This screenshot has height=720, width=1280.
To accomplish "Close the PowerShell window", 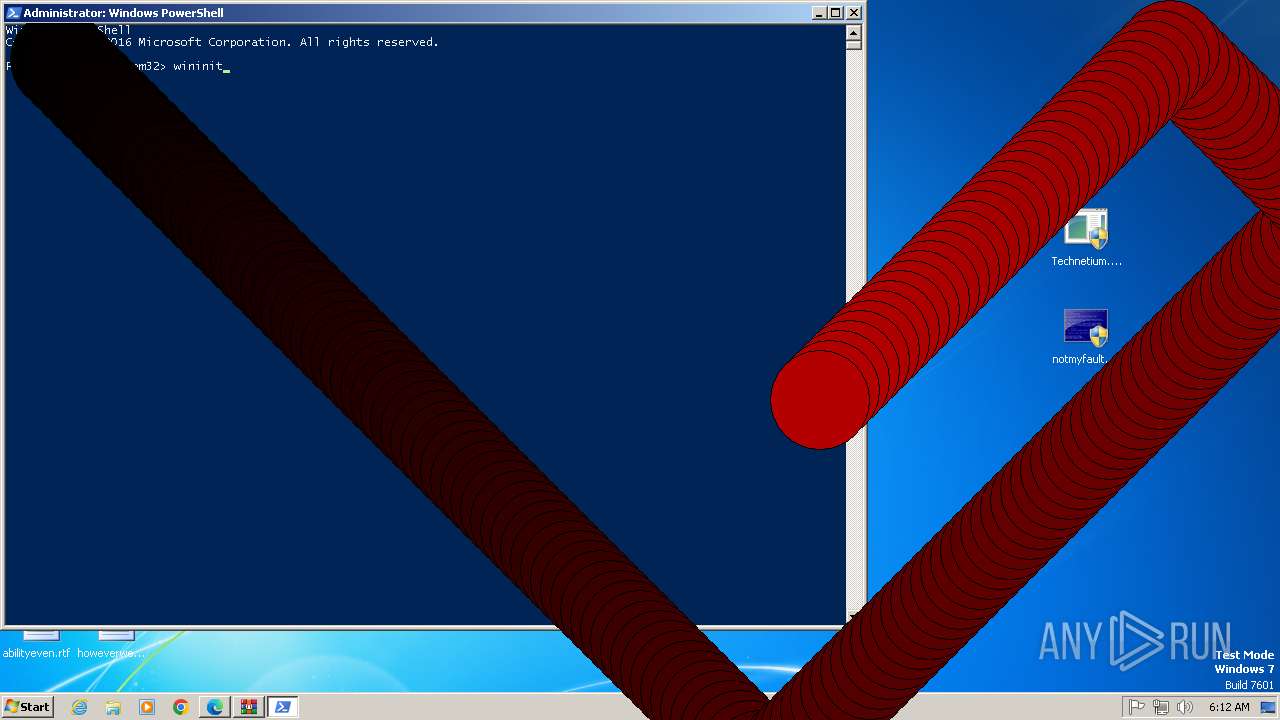I will pyautogui.click(x=854, y=13).
